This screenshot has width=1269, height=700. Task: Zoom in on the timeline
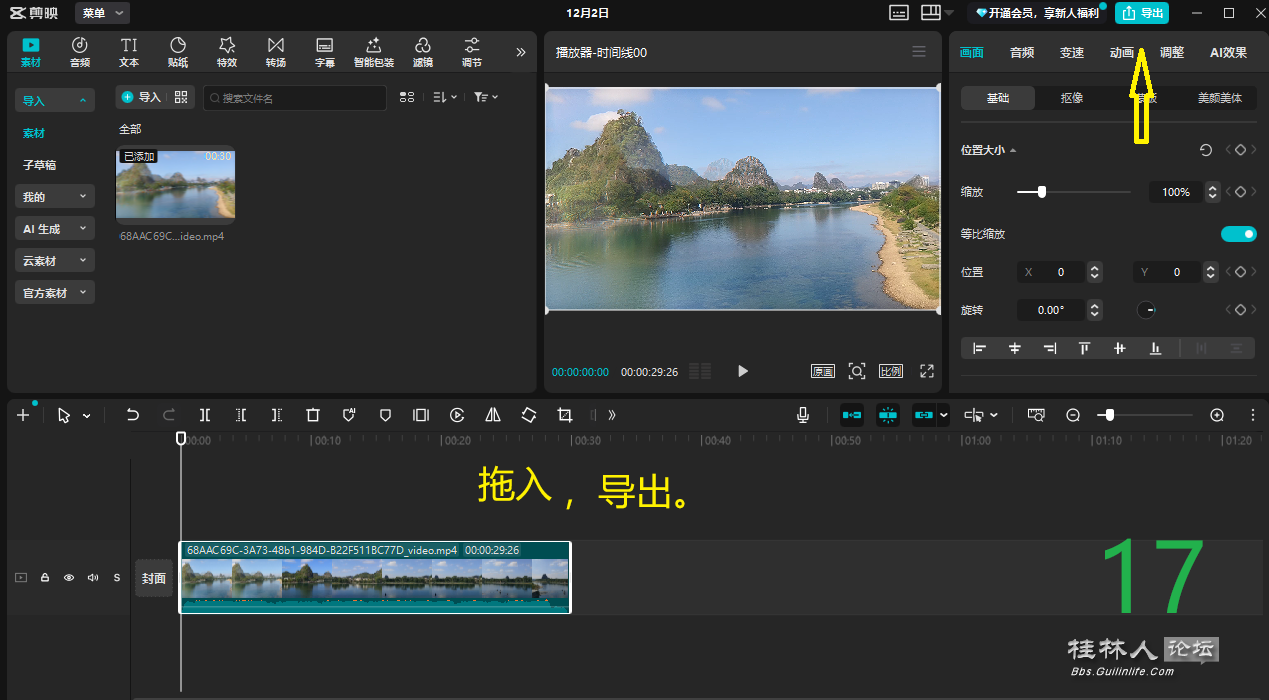point(1217,415)
